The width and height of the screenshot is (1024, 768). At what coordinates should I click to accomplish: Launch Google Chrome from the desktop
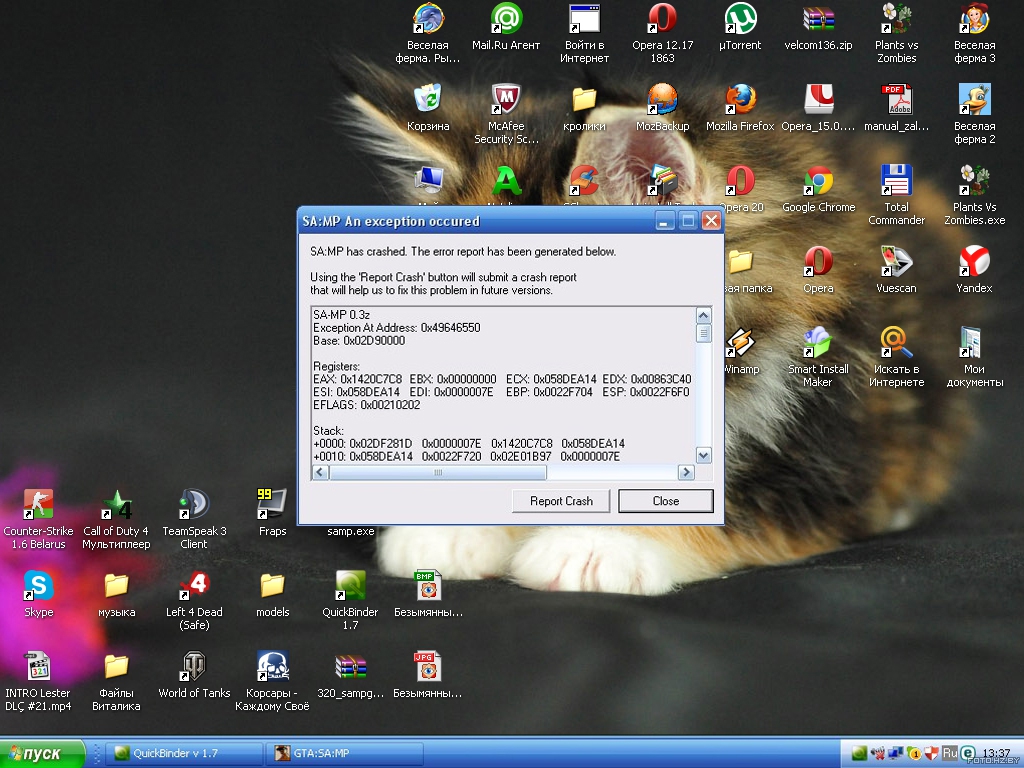818,189
